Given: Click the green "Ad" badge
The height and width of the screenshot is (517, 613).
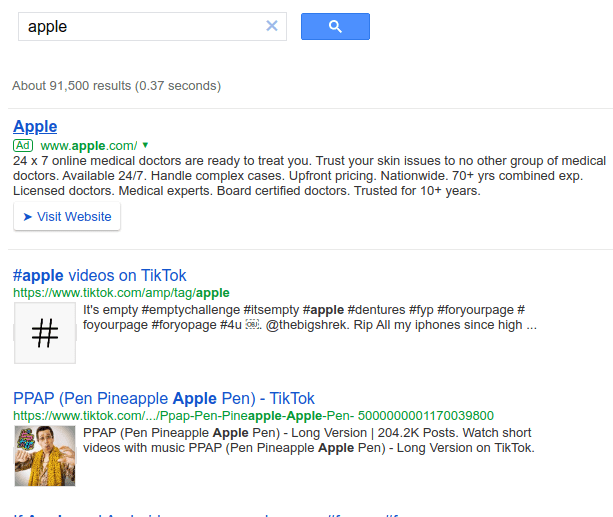Looking at the screenshot, I should pyautogui.click(x=23, y=145).
